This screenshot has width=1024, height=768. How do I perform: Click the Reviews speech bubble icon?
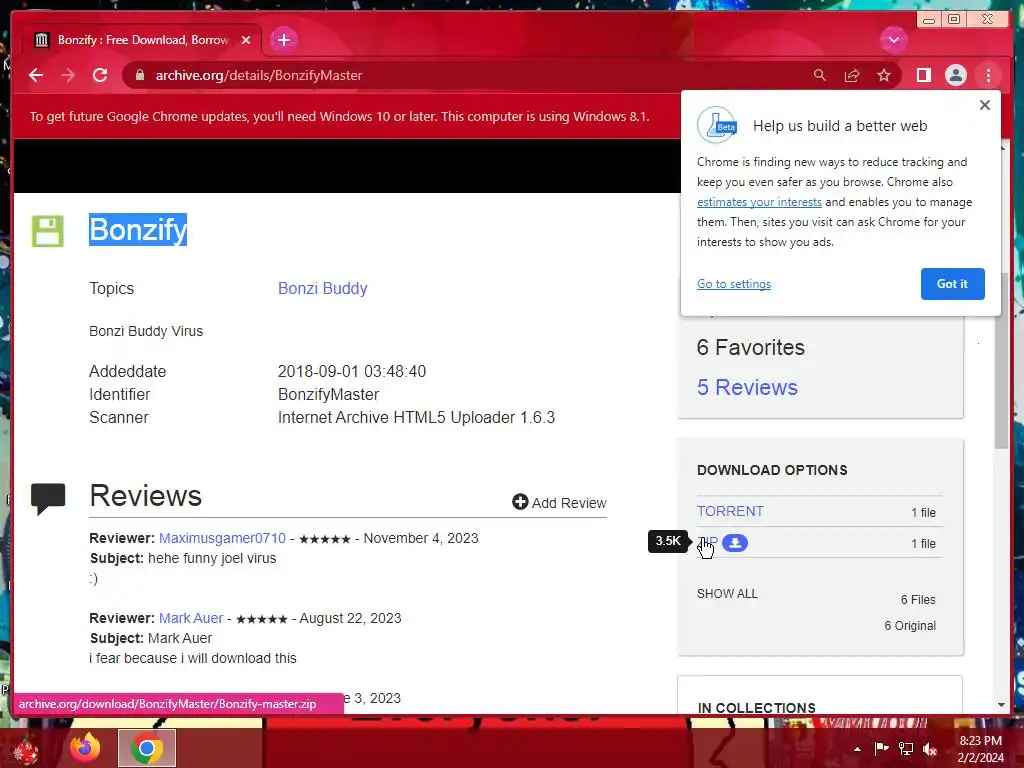tap(48, 499)
